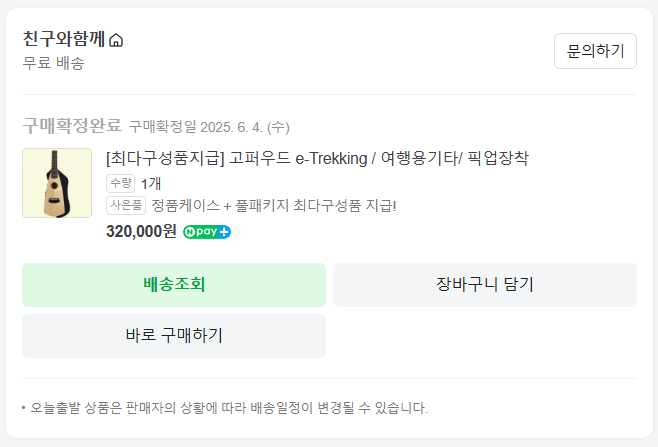Image resolution: width=658 pixels, height=447 pixels.
Task: Click the 1개 quantity value
Action: pos(151,183)
